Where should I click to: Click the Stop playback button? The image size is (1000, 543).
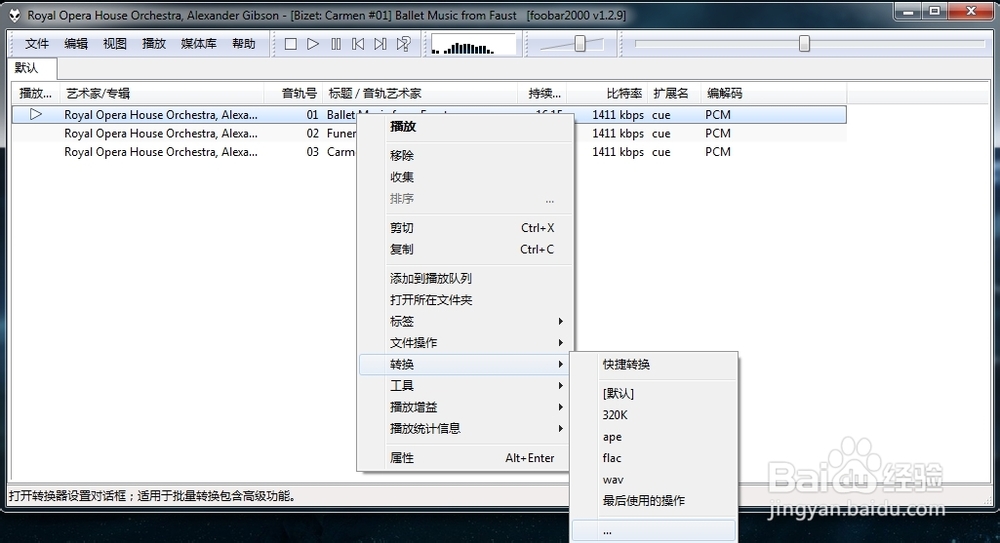(290, 44)
